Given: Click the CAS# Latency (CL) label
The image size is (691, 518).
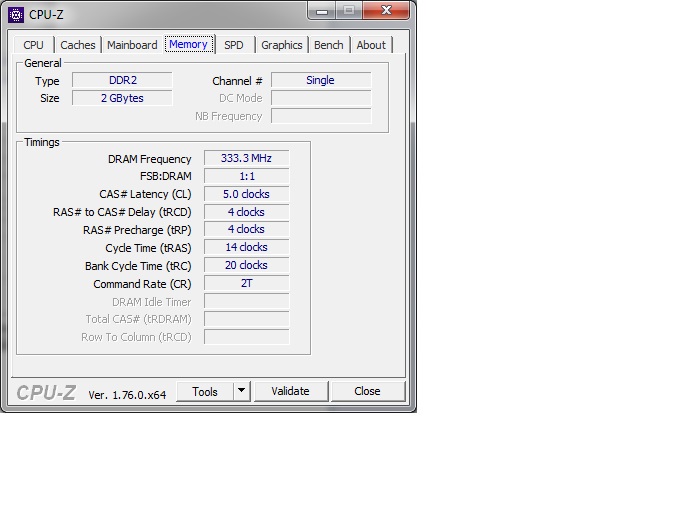Looking at the screenshot, I should (145, 194).
